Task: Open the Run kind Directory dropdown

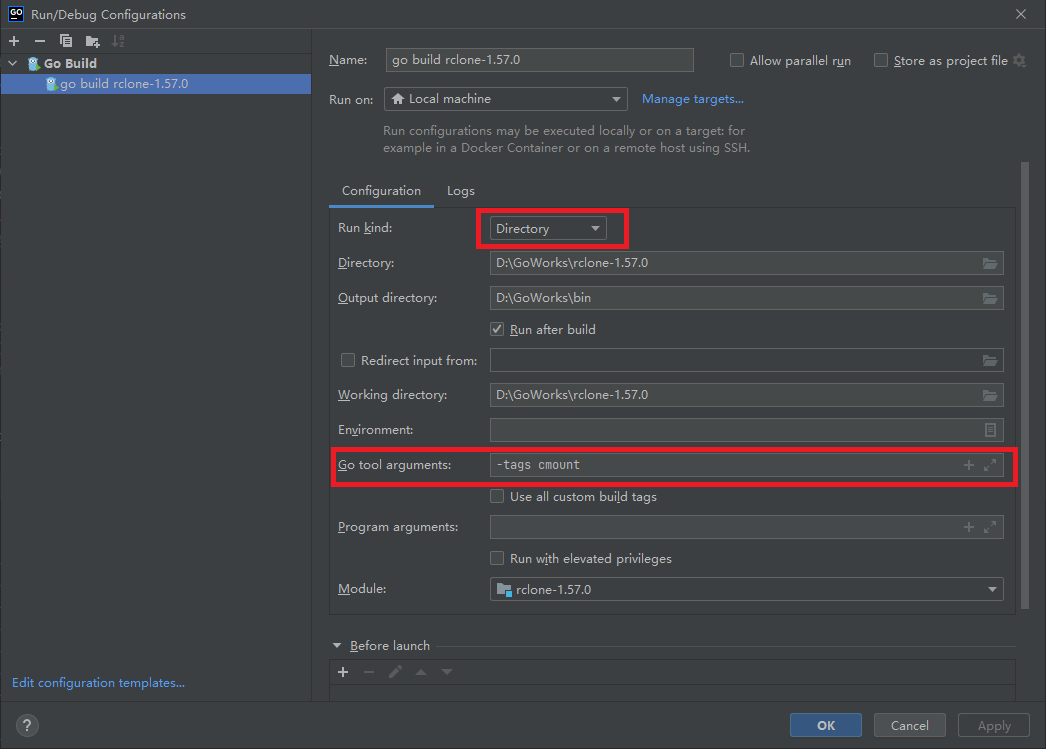Action: click(548, 229)
